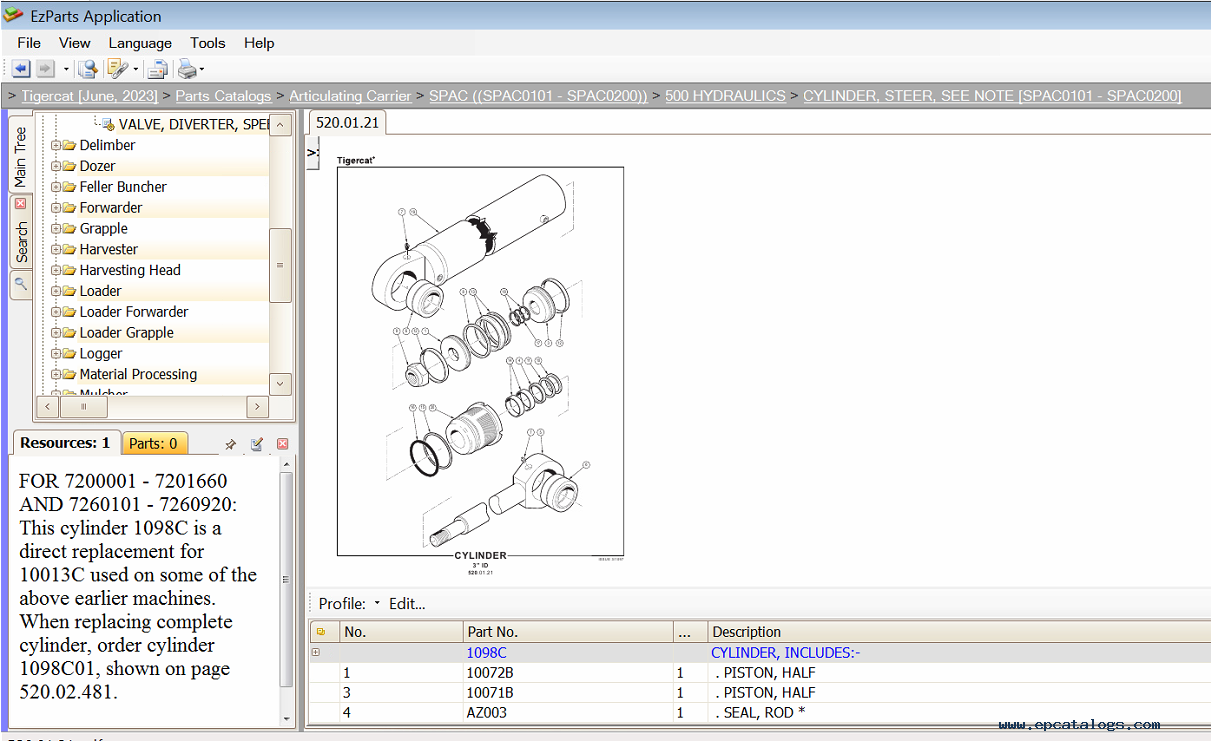Select Harvesting Head in the tree
This screenshot has height=741, width=1211.
pyautogui.click(x=130, y=270)
